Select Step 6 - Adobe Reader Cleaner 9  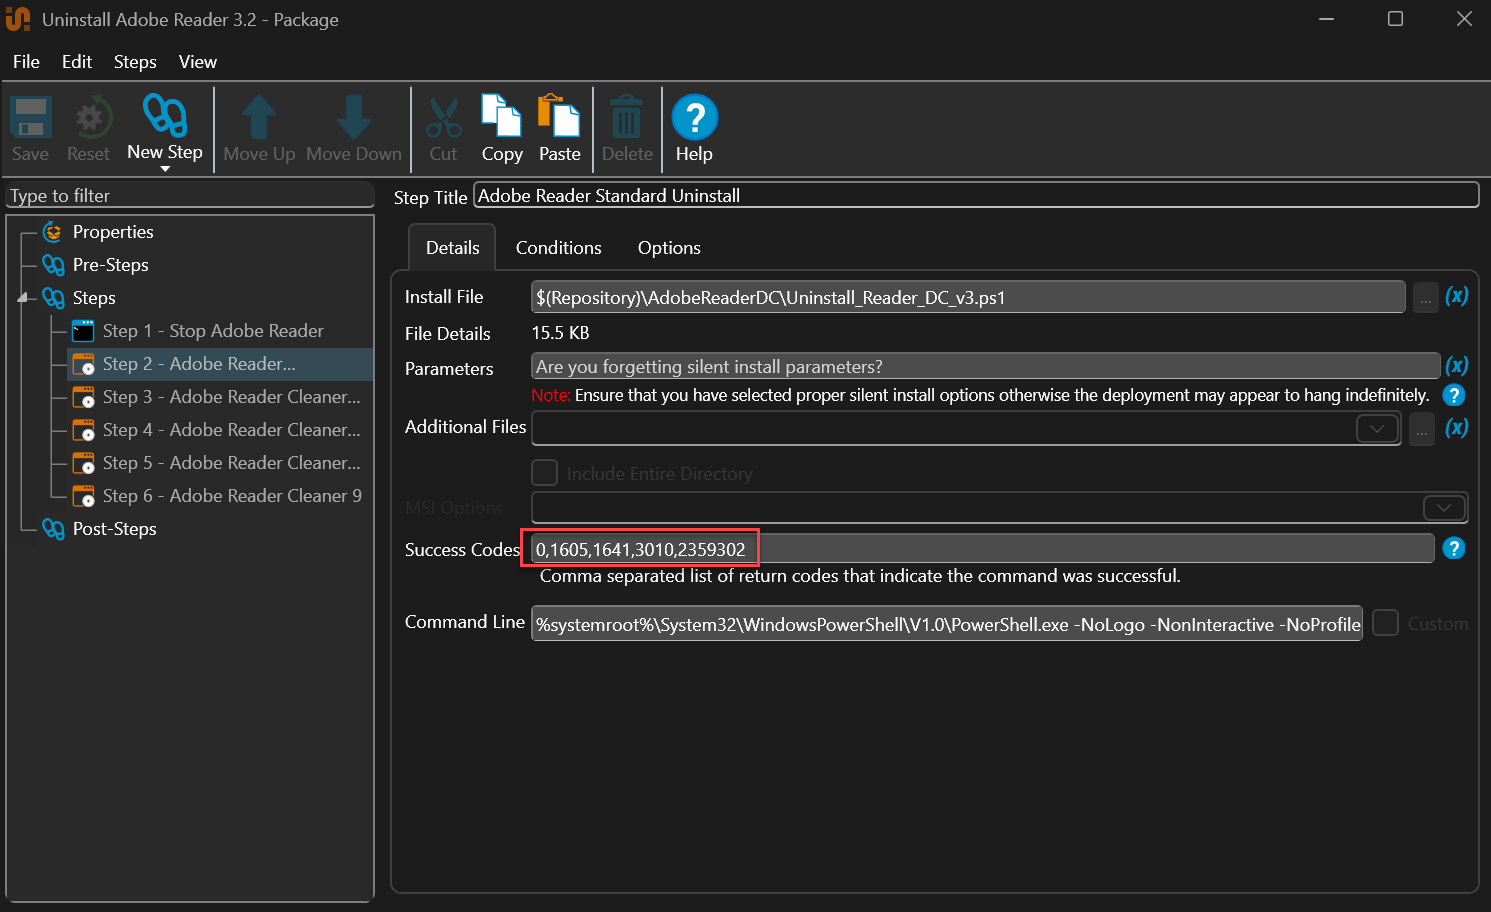coord(232,496)
